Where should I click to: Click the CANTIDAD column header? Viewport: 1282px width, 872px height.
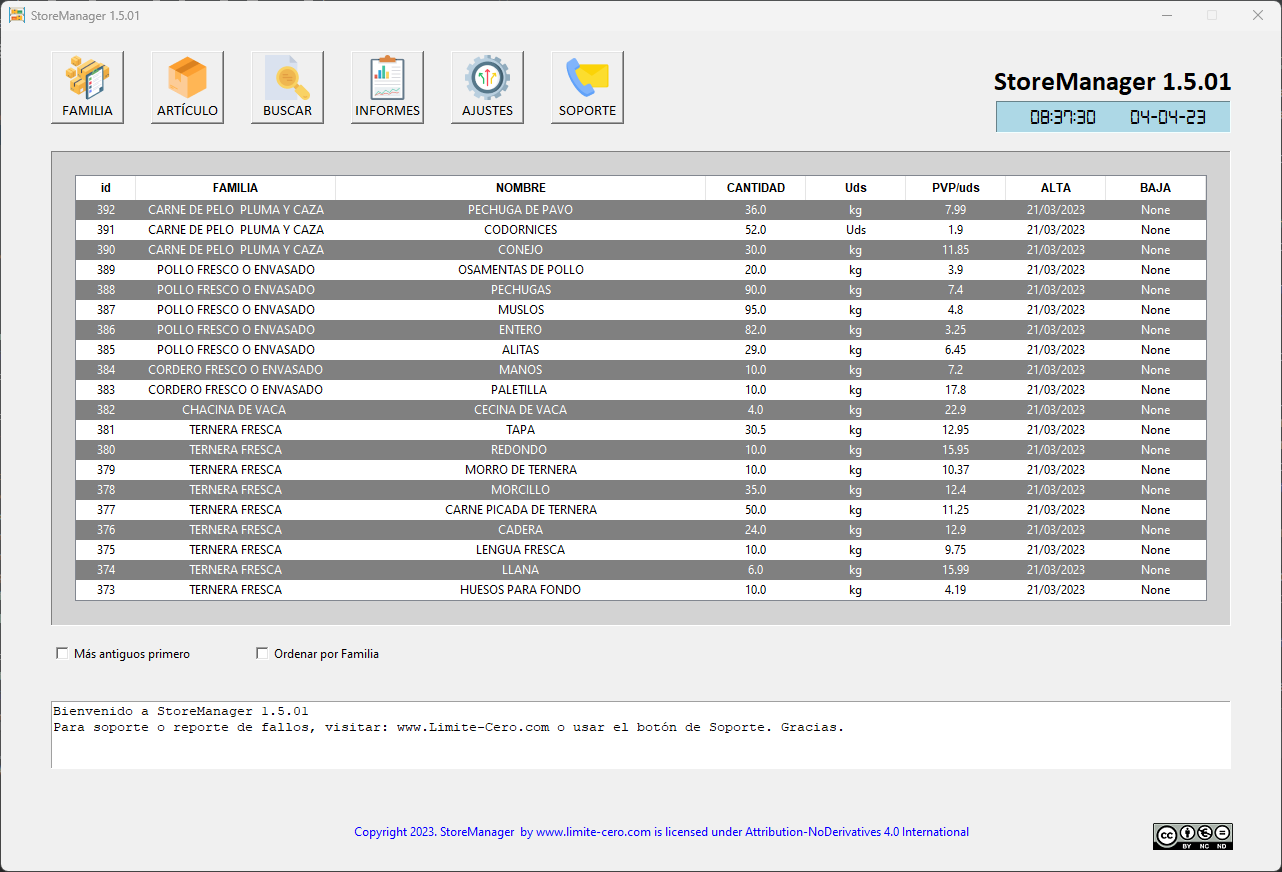tap(756, 188)
